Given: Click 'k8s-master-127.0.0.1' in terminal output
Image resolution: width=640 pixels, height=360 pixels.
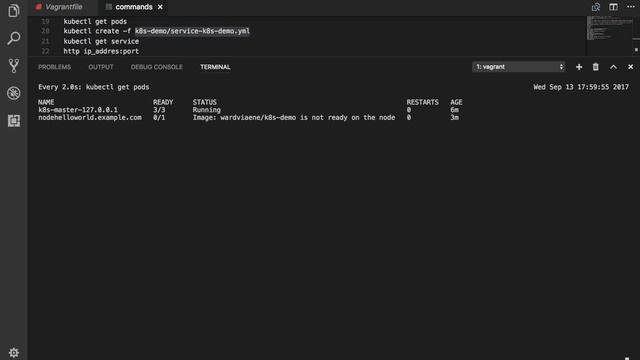Looking at the screenshot, I should coord(78,110).
